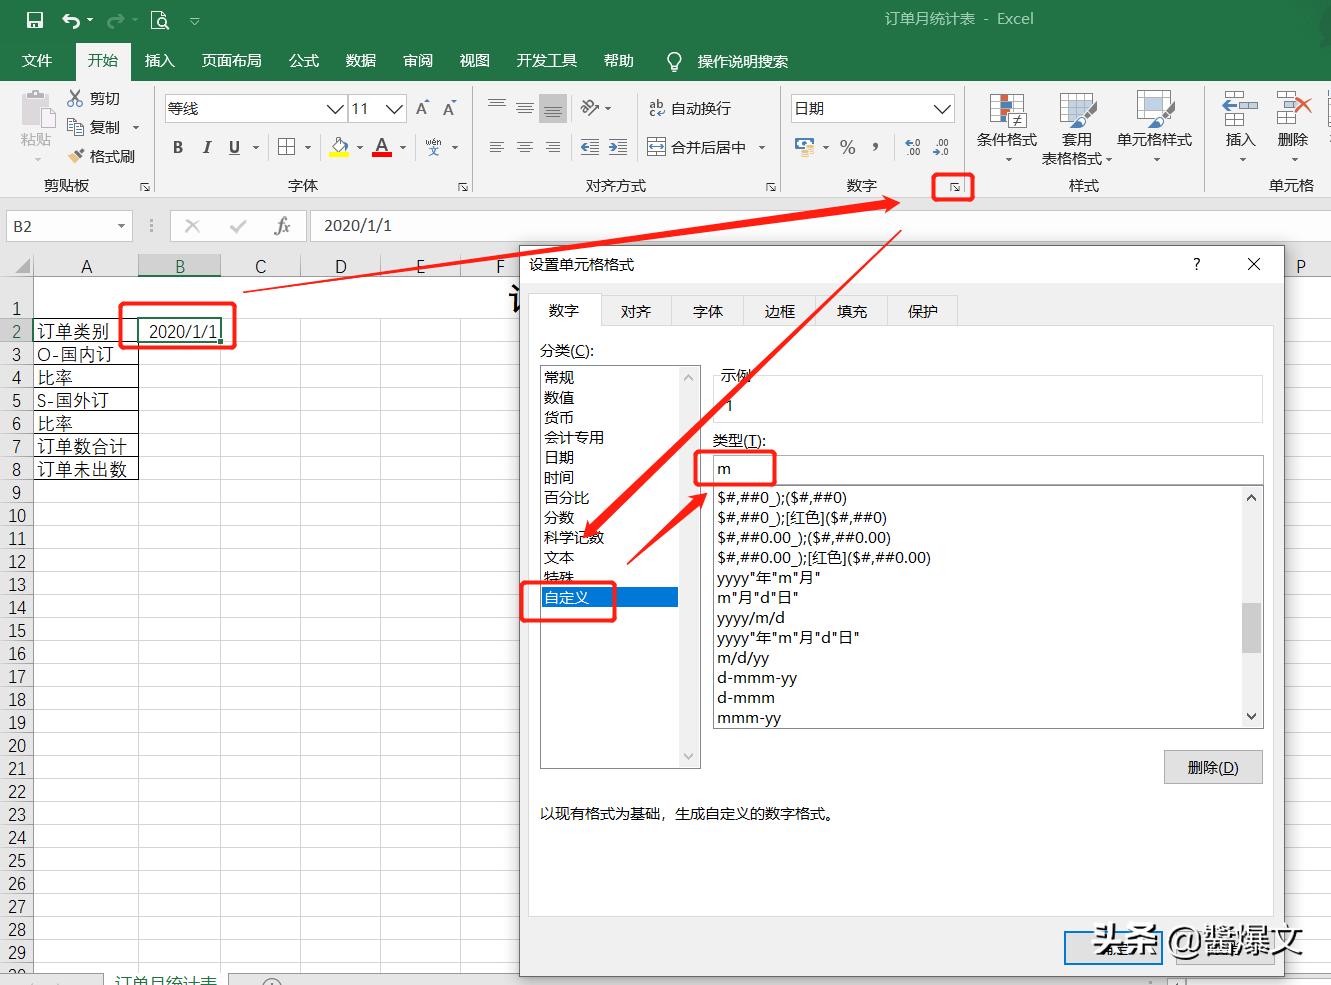The height and width of the screenshot is (985, 1331).
Task: Click the Cut scissors icon
Action: [x=75, y=98]
